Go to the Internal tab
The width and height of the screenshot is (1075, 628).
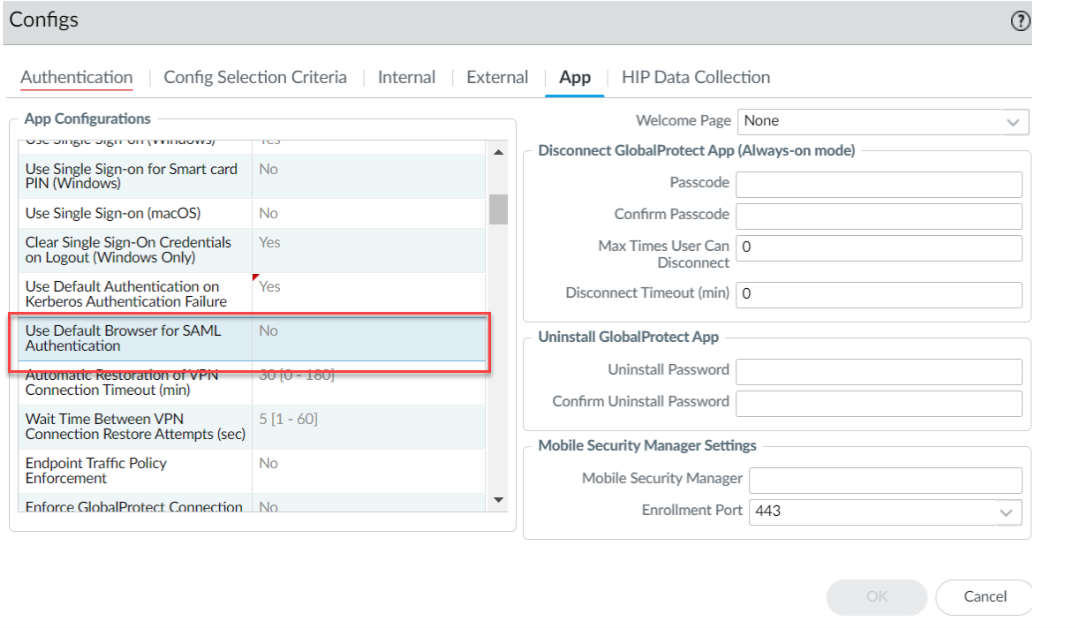coord(406,77)
